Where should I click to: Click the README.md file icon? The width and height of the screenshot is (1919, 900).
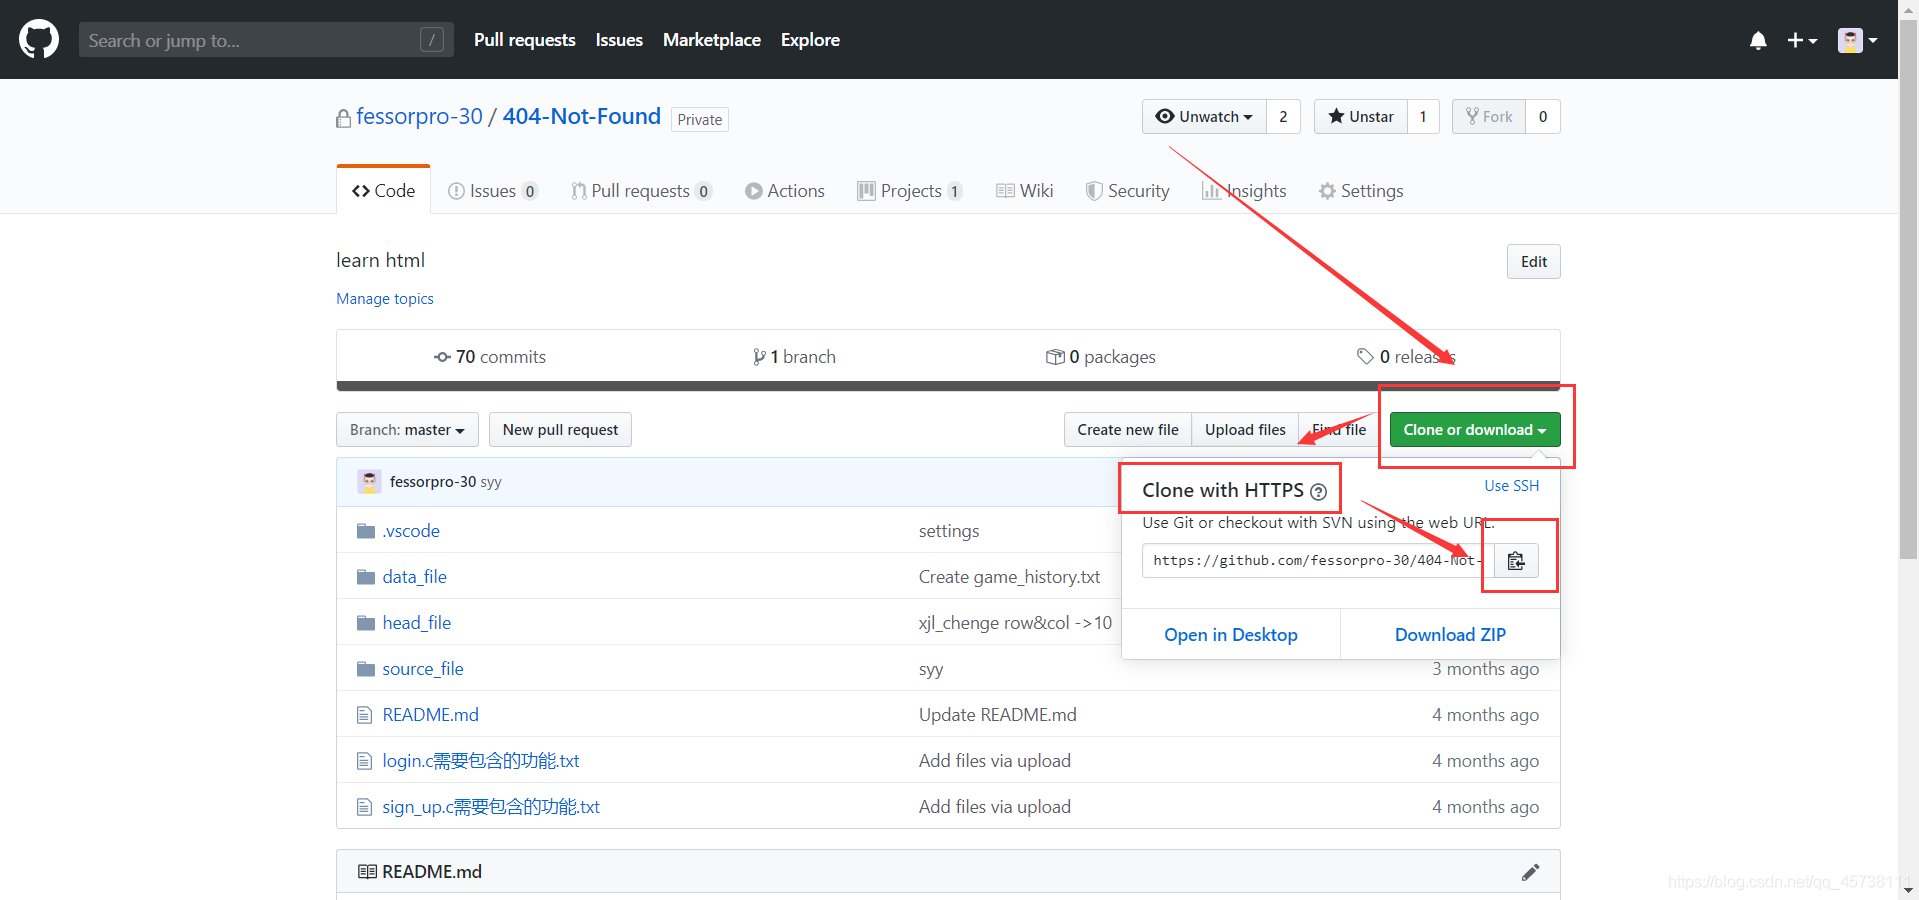365,715
